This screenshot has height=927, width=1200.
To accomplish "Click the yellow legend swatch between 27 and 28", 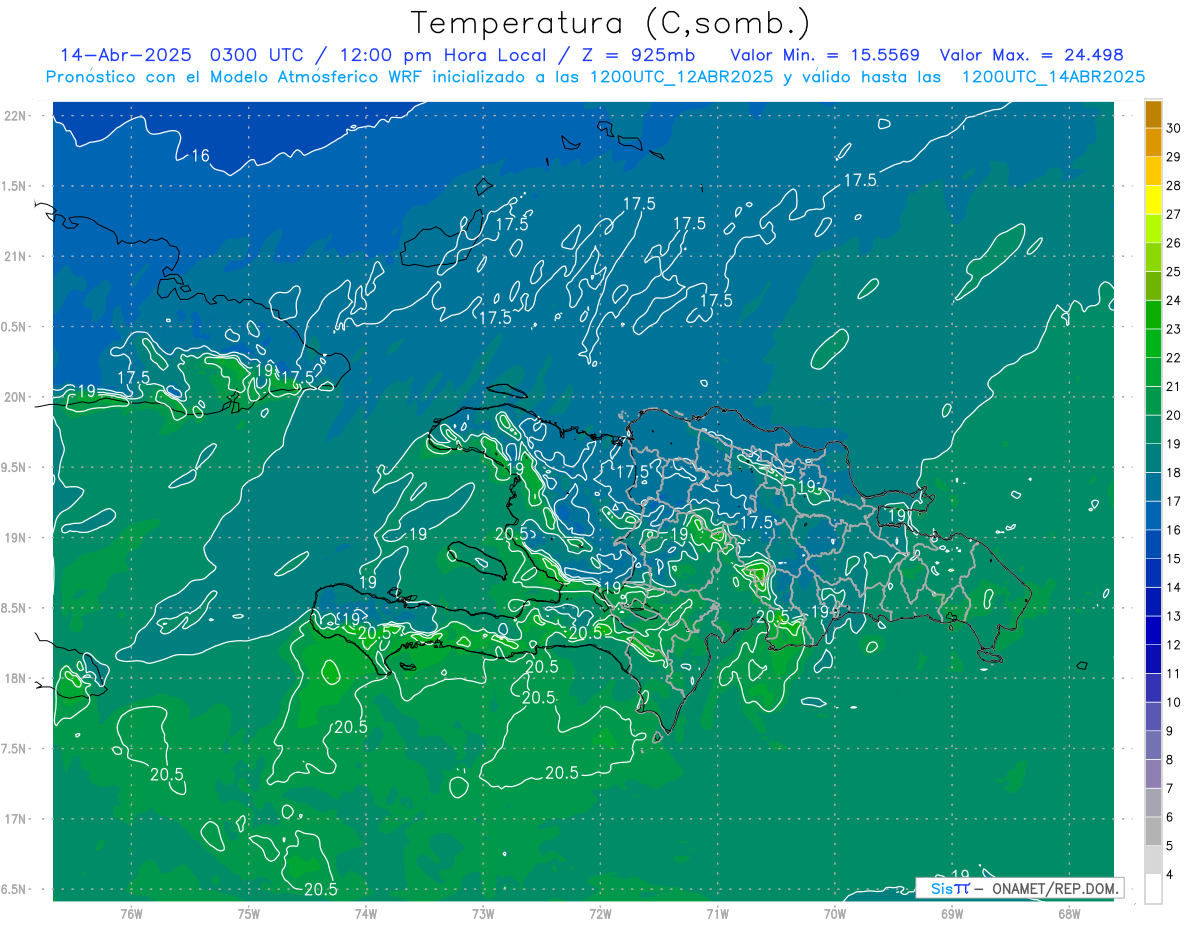I will click(1154, 200).
